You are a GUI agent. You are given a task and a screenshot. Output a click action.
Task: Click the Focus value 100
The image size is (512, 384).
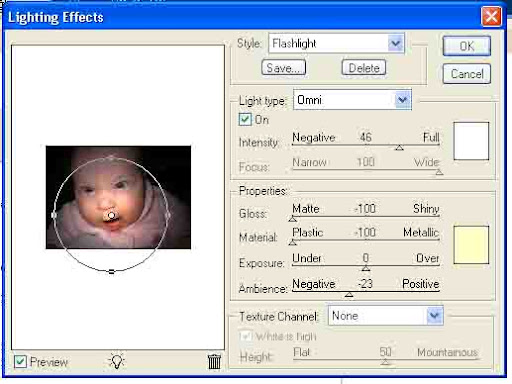(366, 162)
